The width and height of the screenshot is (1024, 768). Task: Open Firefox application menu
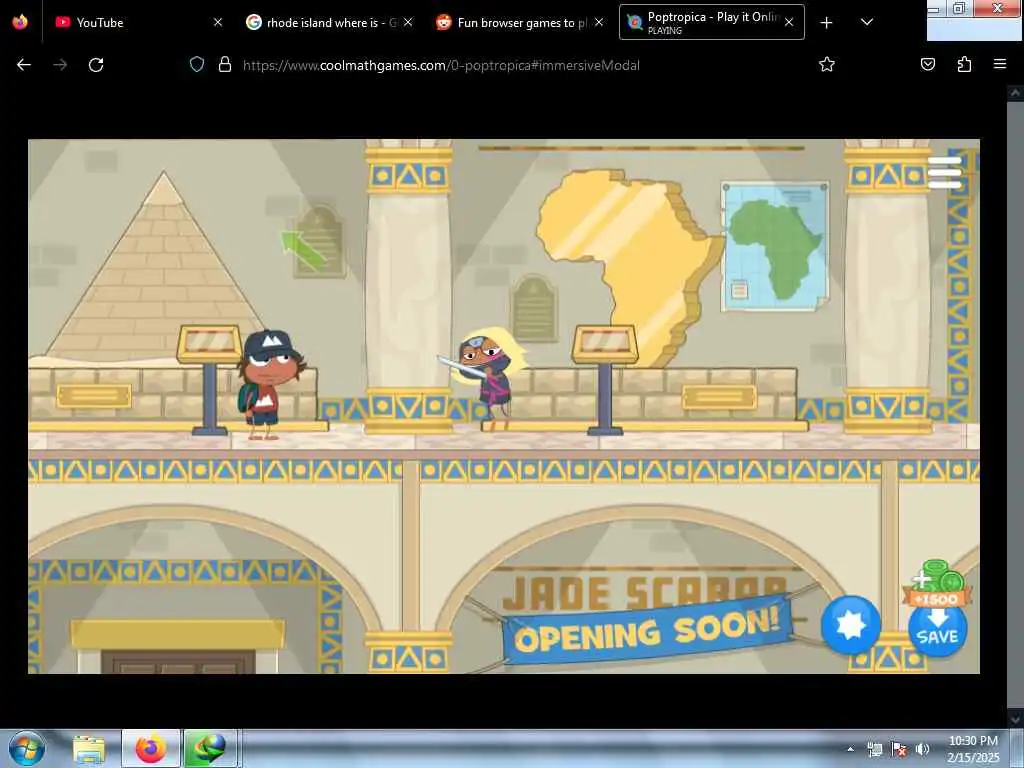[x=1000, y=65]
